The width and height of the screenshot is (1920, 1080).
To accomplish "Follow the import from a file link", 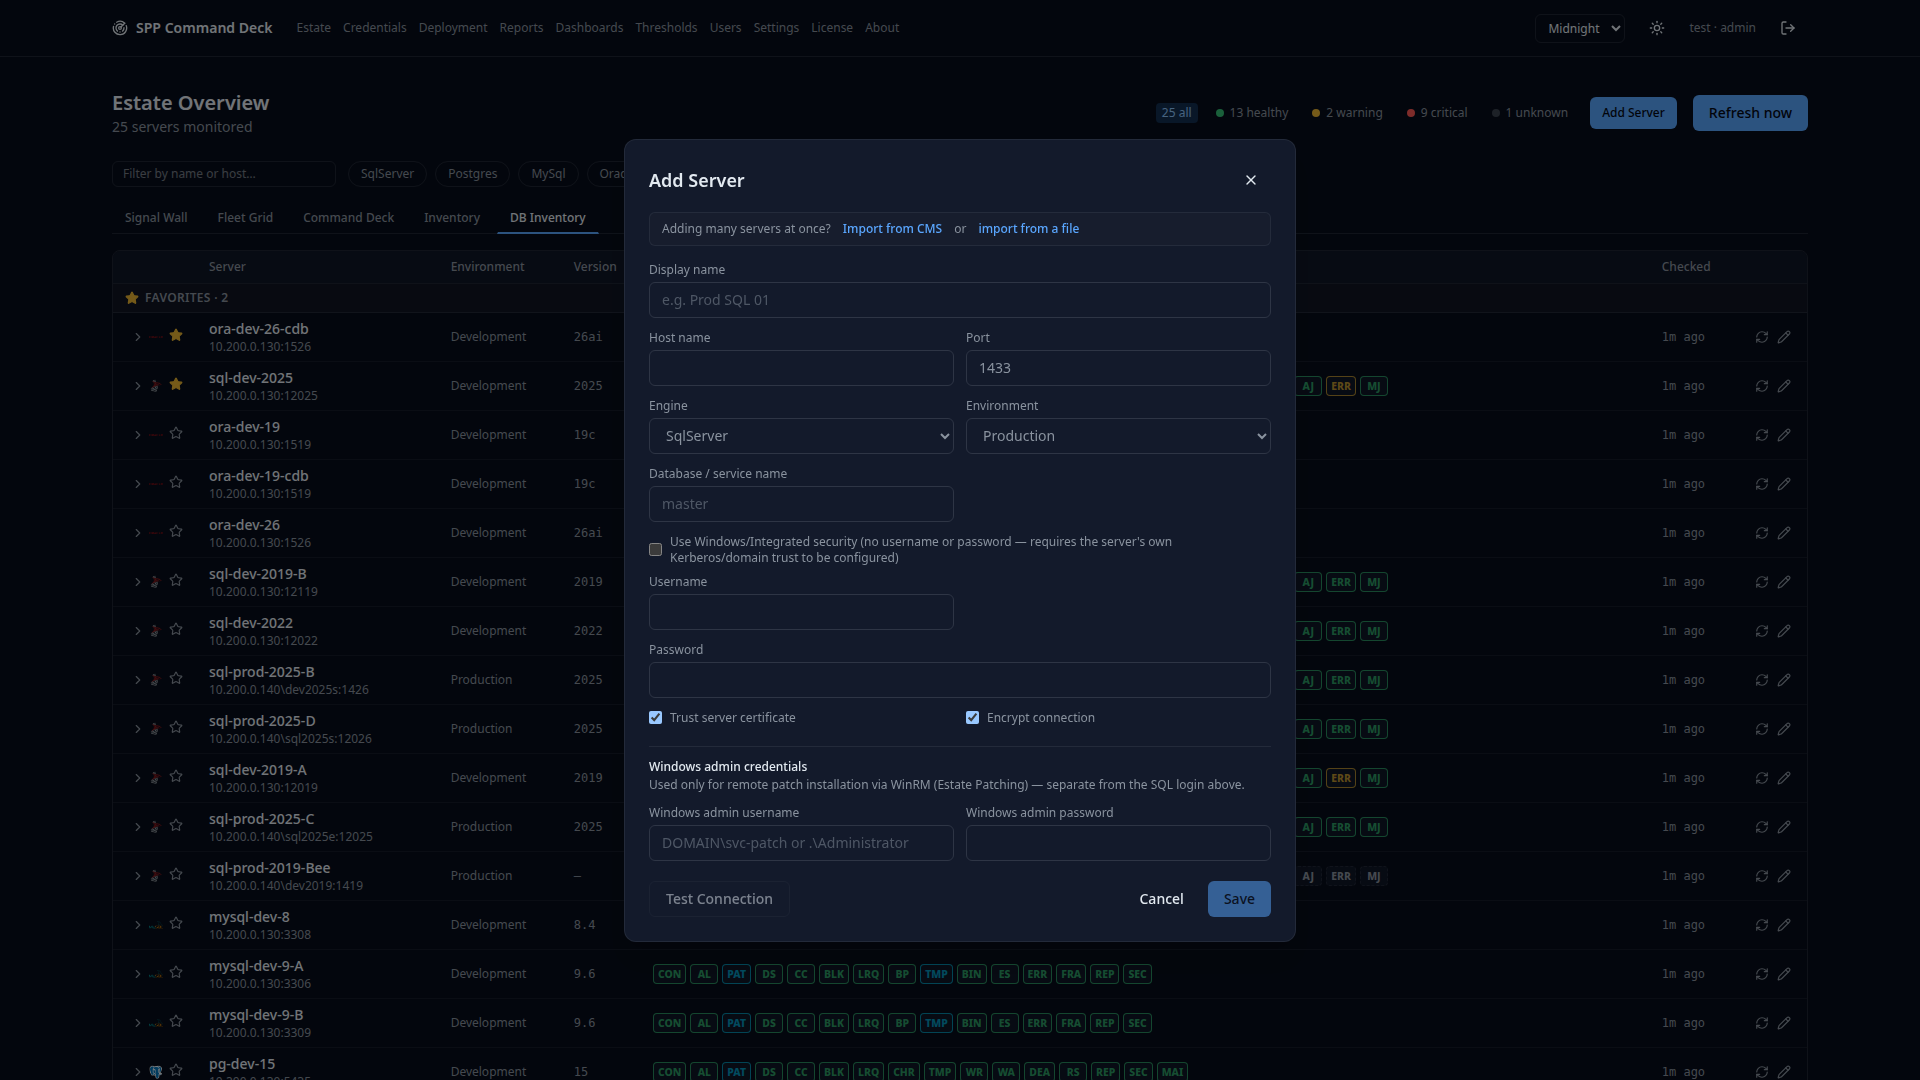I will [1028, 229].
